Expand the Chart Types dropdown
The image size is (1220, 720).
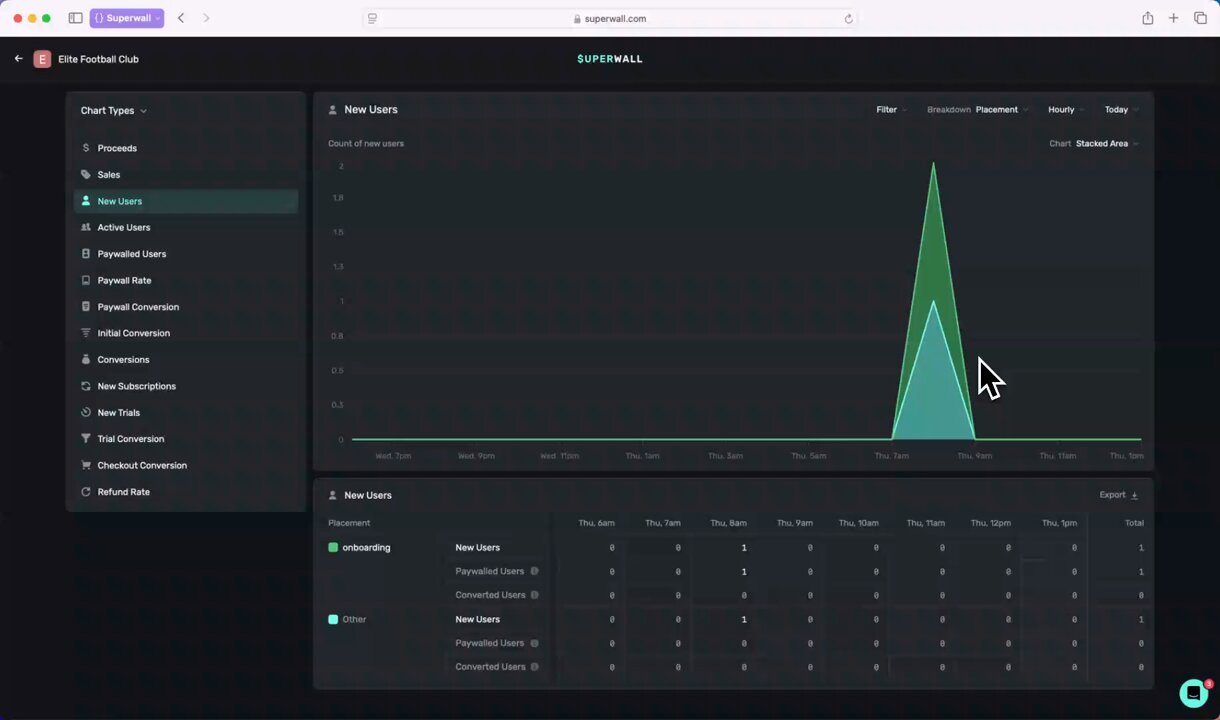coord(114,111)
